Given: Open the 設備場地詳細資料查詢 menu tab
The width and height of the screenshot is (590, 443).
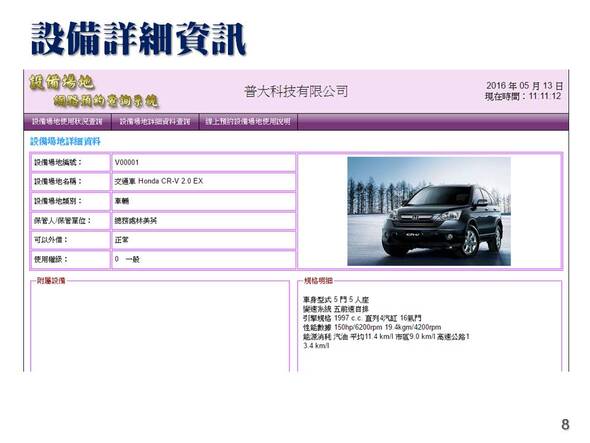Looking at the screenshot, I should click(155, 122).
